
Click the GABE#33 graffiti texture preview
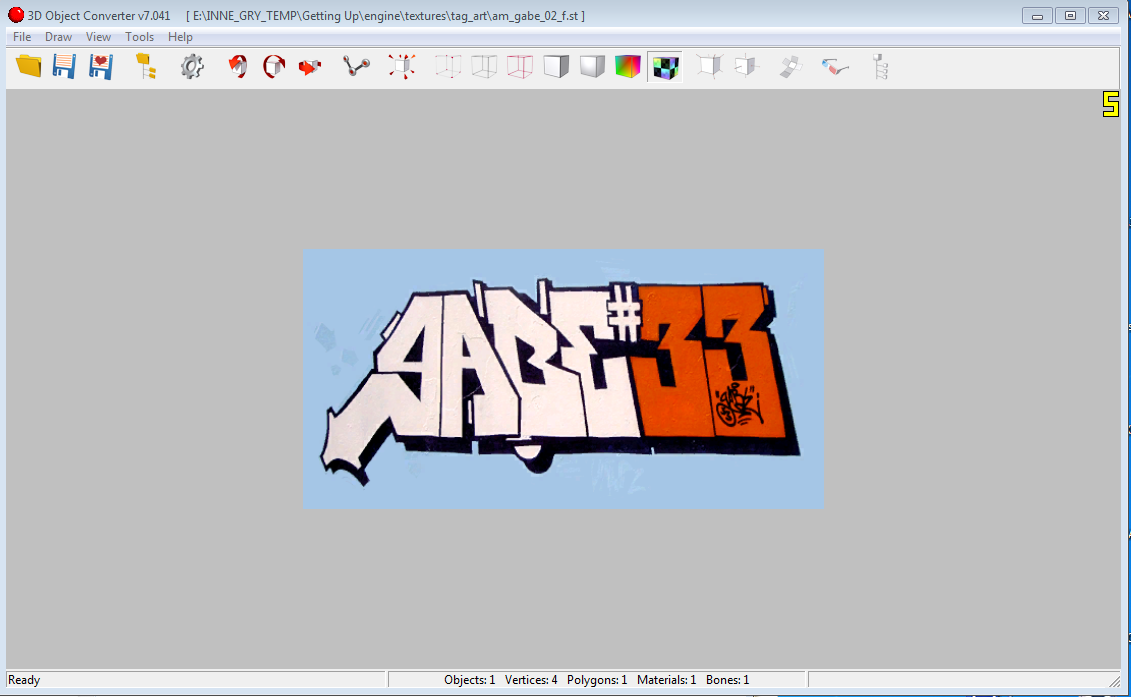tap(563, 379)
